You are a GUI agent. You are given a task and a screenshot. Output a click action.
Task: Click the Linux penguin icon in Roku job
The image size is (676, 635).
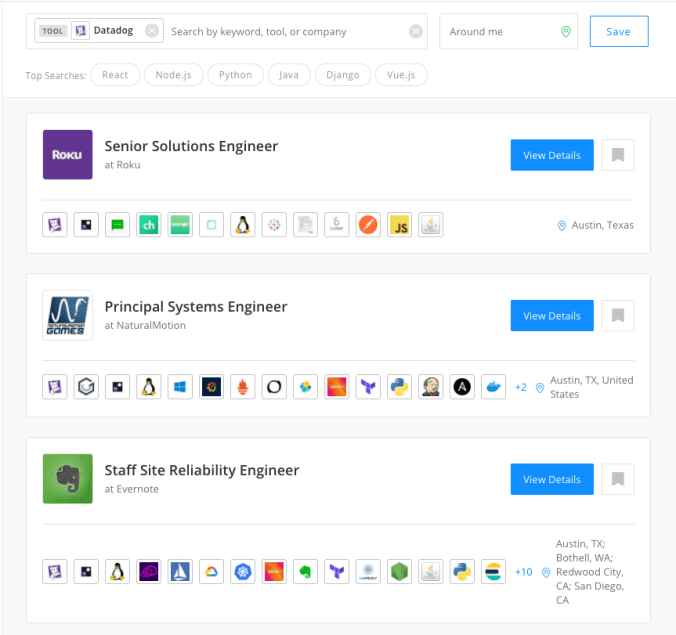(x=243, y=225)
